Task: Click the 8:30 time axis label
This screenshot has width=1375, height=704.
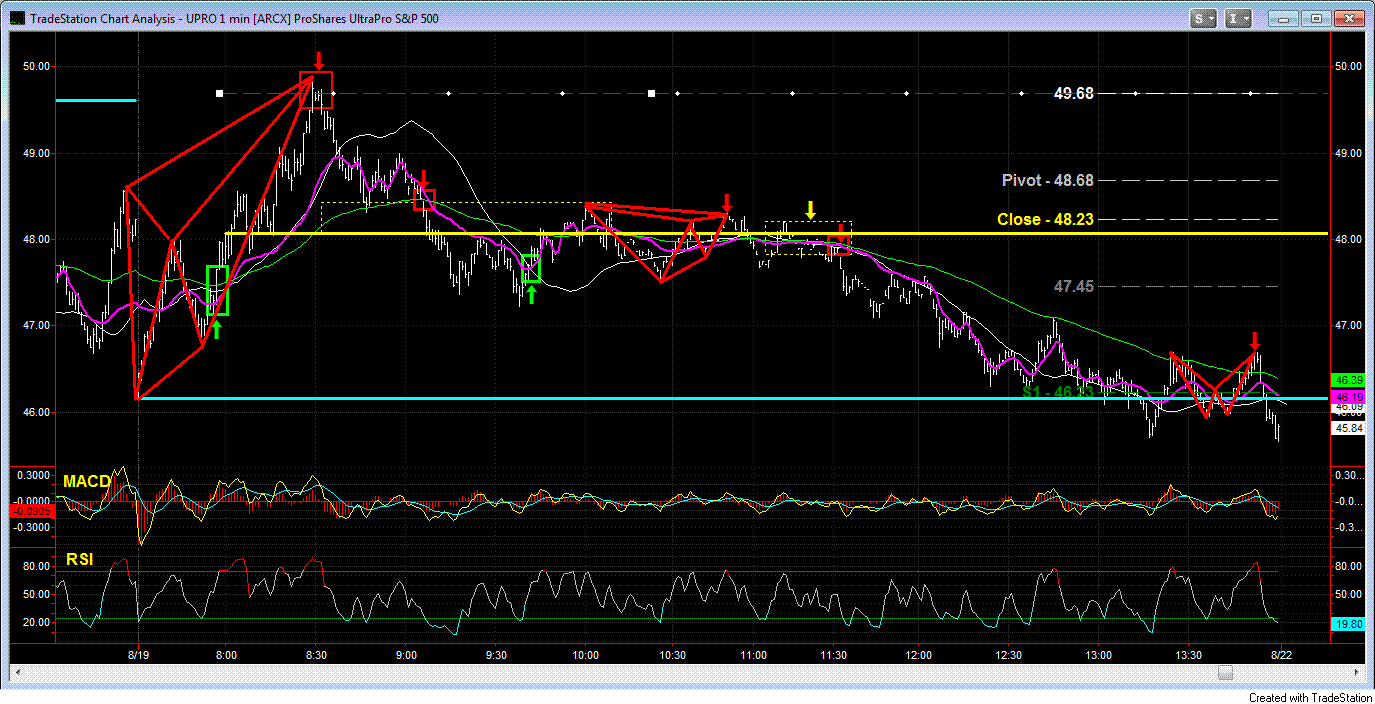Action: coord(316,656)
